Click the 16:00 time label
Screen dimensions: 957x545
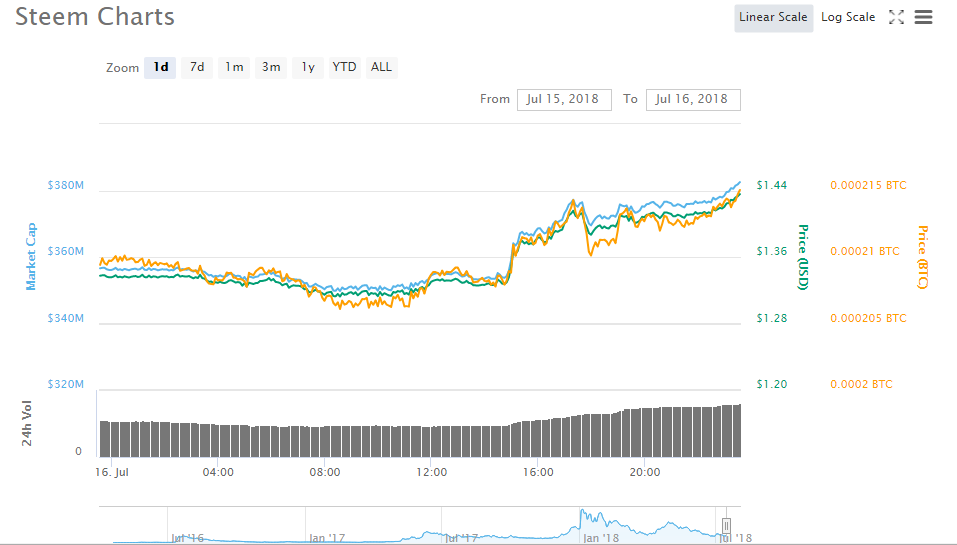pyautogui.click(x=538, y=472)
